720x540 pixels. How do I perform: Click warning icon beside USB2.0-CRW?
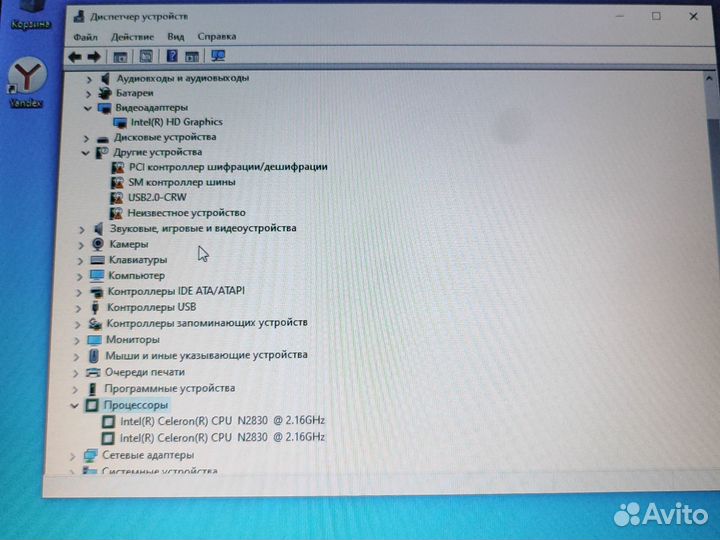pyautogui.click(x=117, y=198)
